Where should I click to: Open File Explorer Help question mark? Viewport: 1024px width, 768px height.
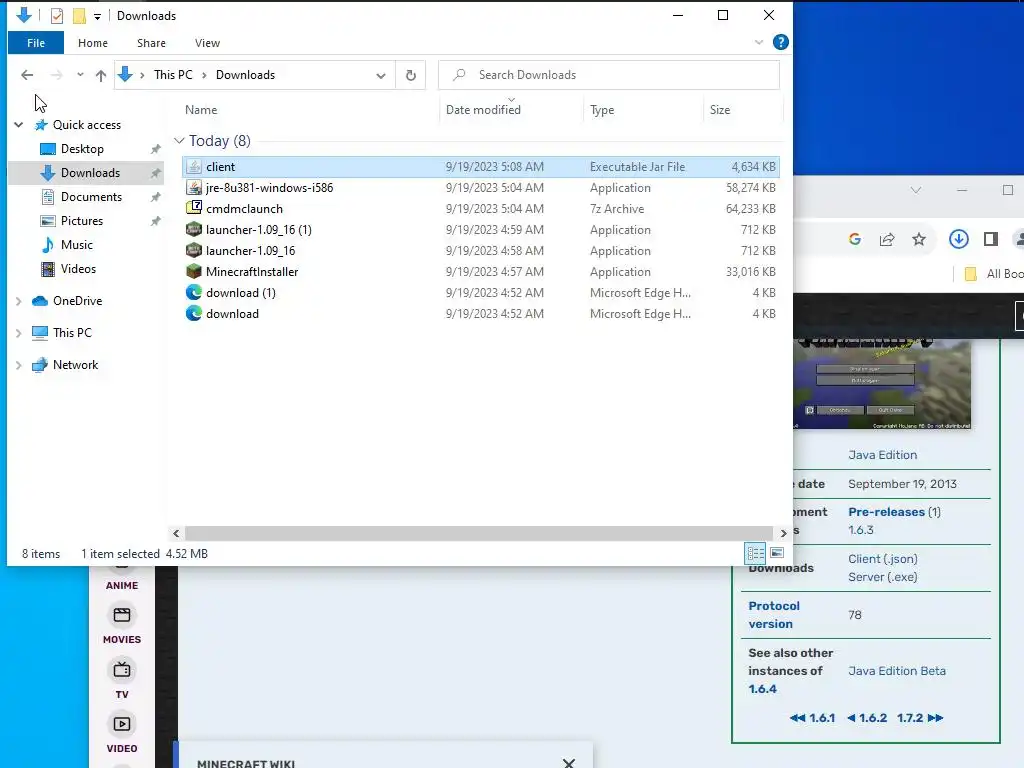point(780,42)
